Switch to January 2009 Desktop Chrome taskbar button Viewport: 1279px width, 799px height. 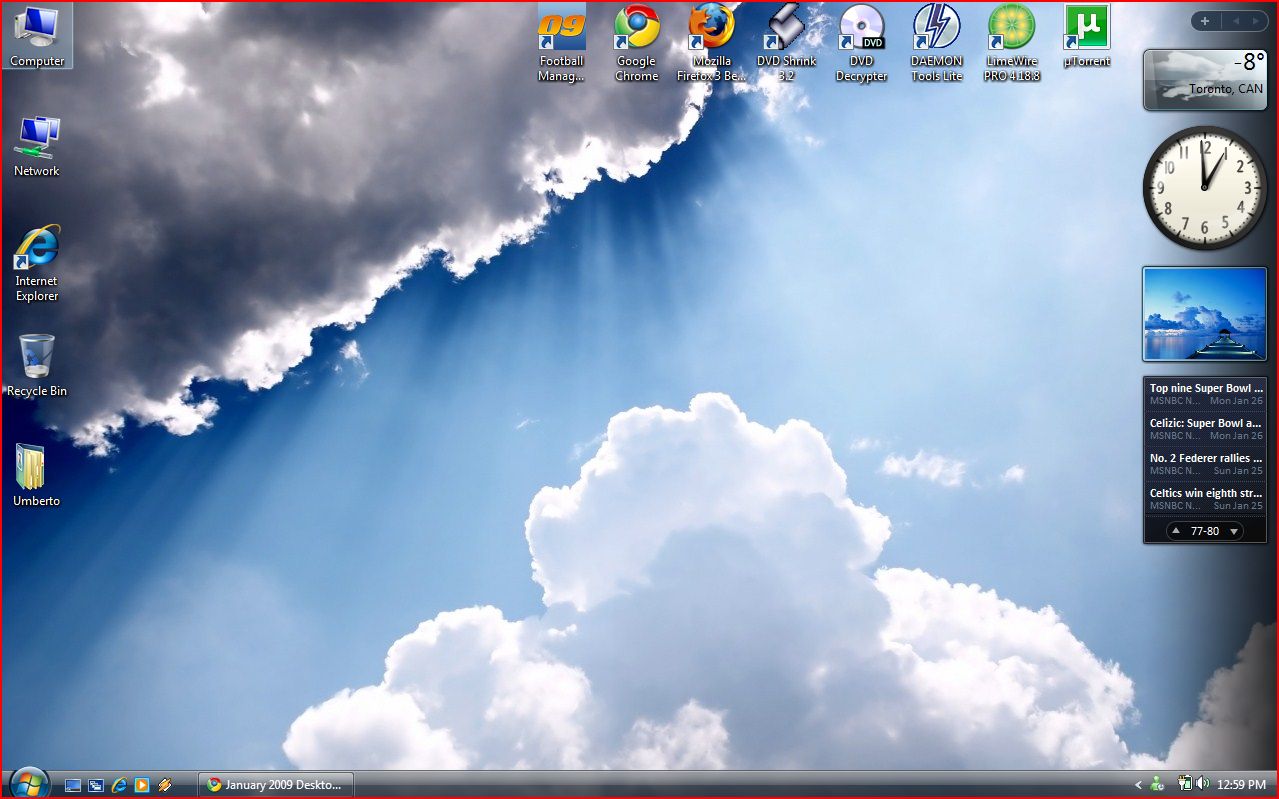tap(276, 785)
